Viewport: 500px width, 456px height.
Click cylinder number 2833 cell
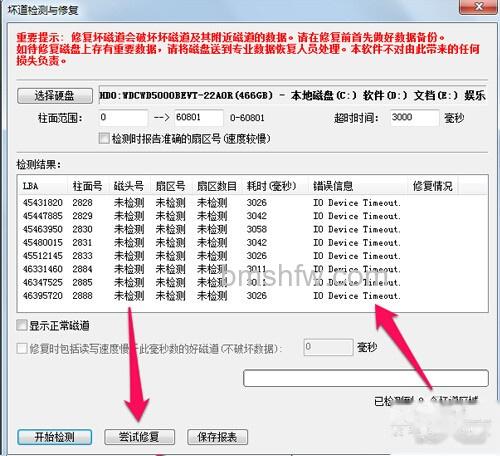coord(82,256)
